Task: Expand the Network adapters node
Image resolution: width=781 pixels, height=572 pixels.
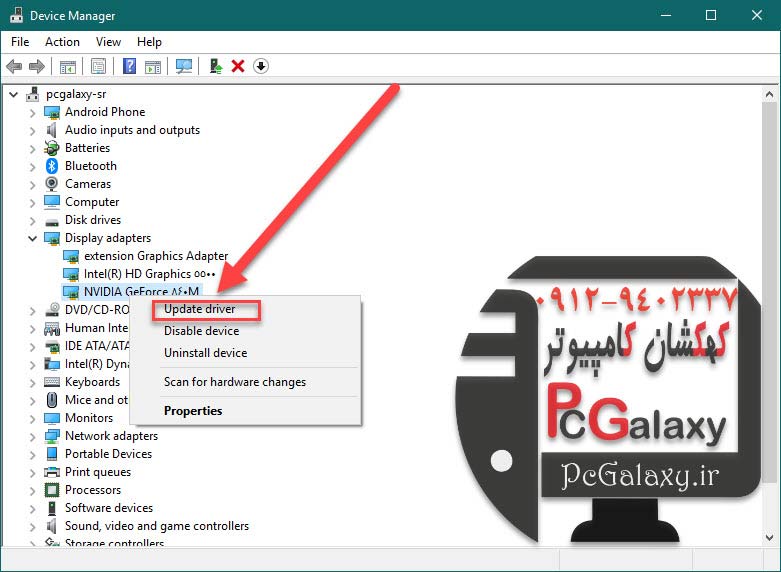Action: click(x=33, y=436)
